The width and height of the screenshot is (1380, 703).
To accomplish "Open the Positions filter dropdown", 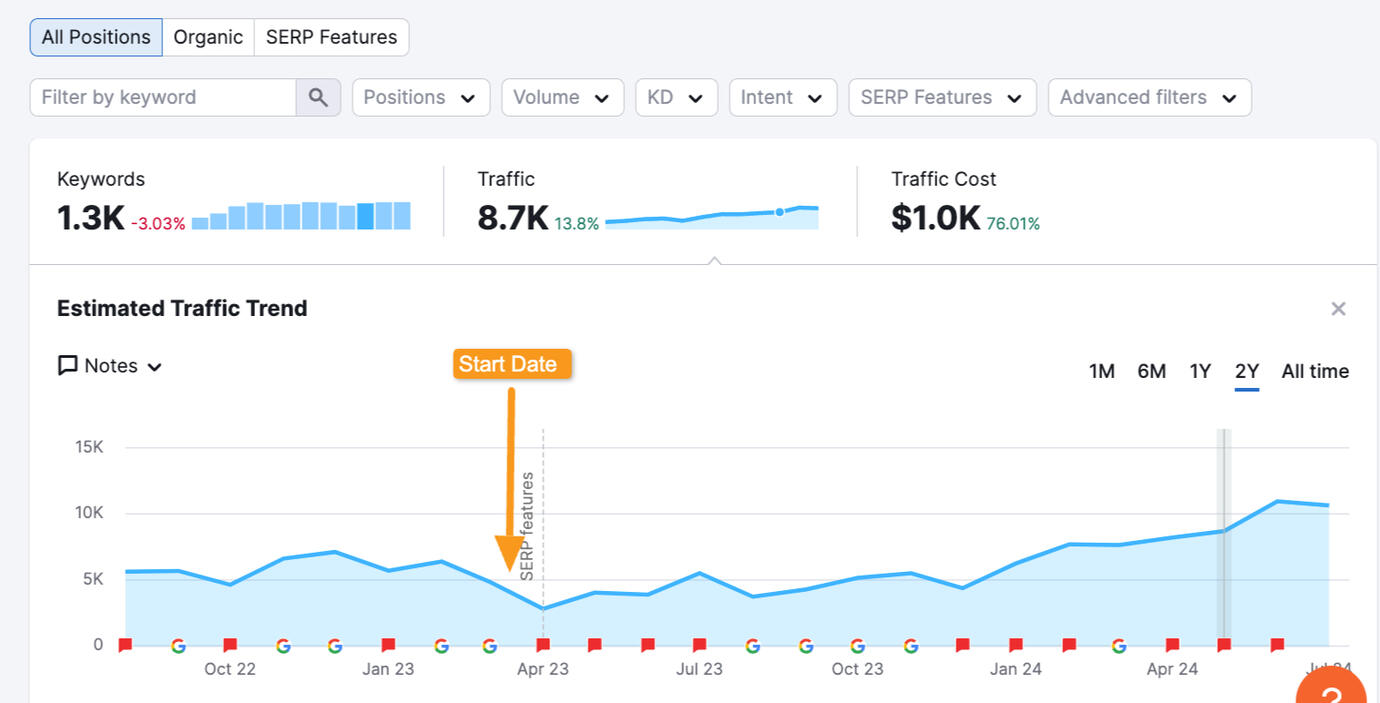I will pos(420,97).
